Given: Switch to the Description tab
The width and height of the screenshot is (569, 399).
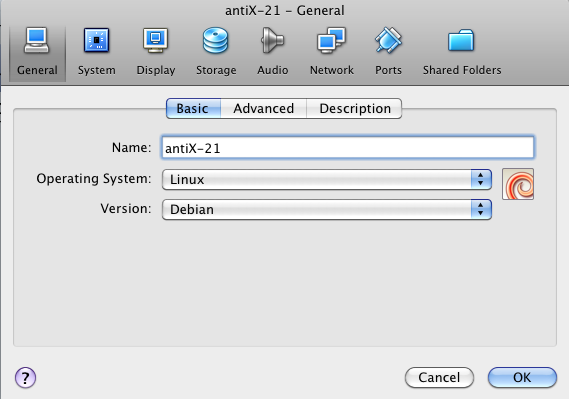Looking at the screenshot, I should coord(355,108).
